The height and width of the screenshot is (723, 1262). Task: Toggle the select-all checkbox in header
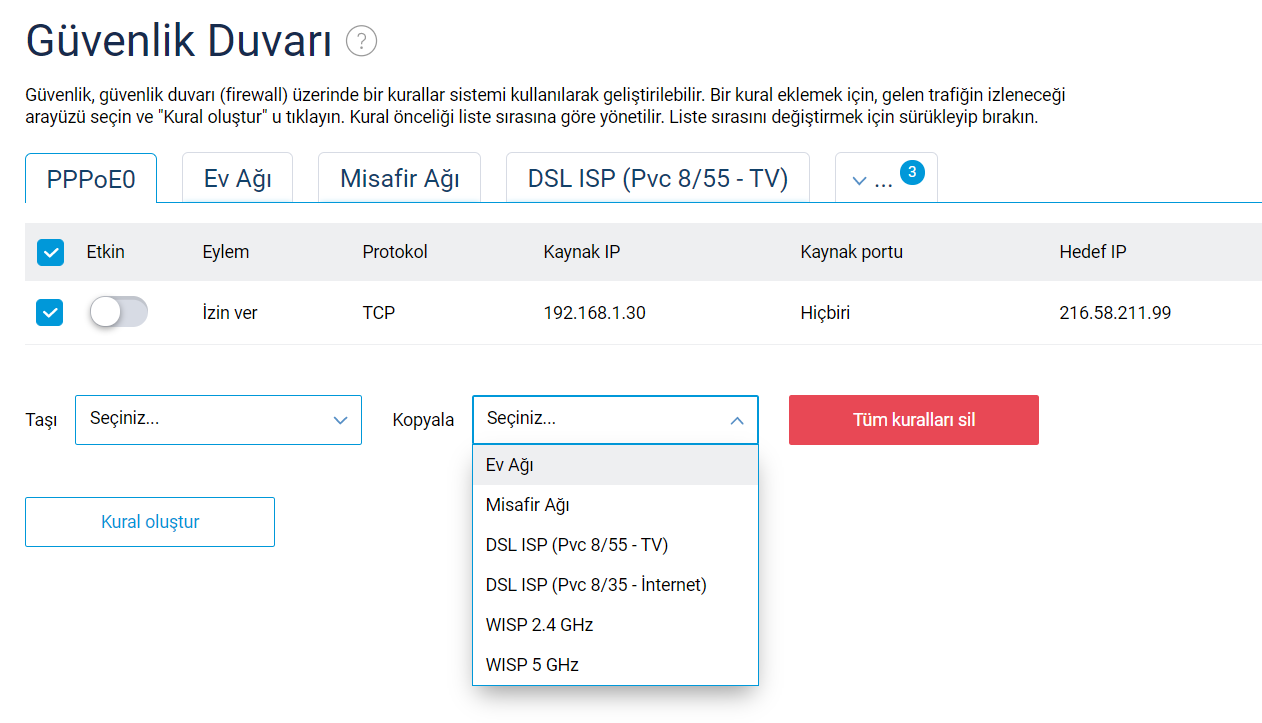(x=50, y=252)
